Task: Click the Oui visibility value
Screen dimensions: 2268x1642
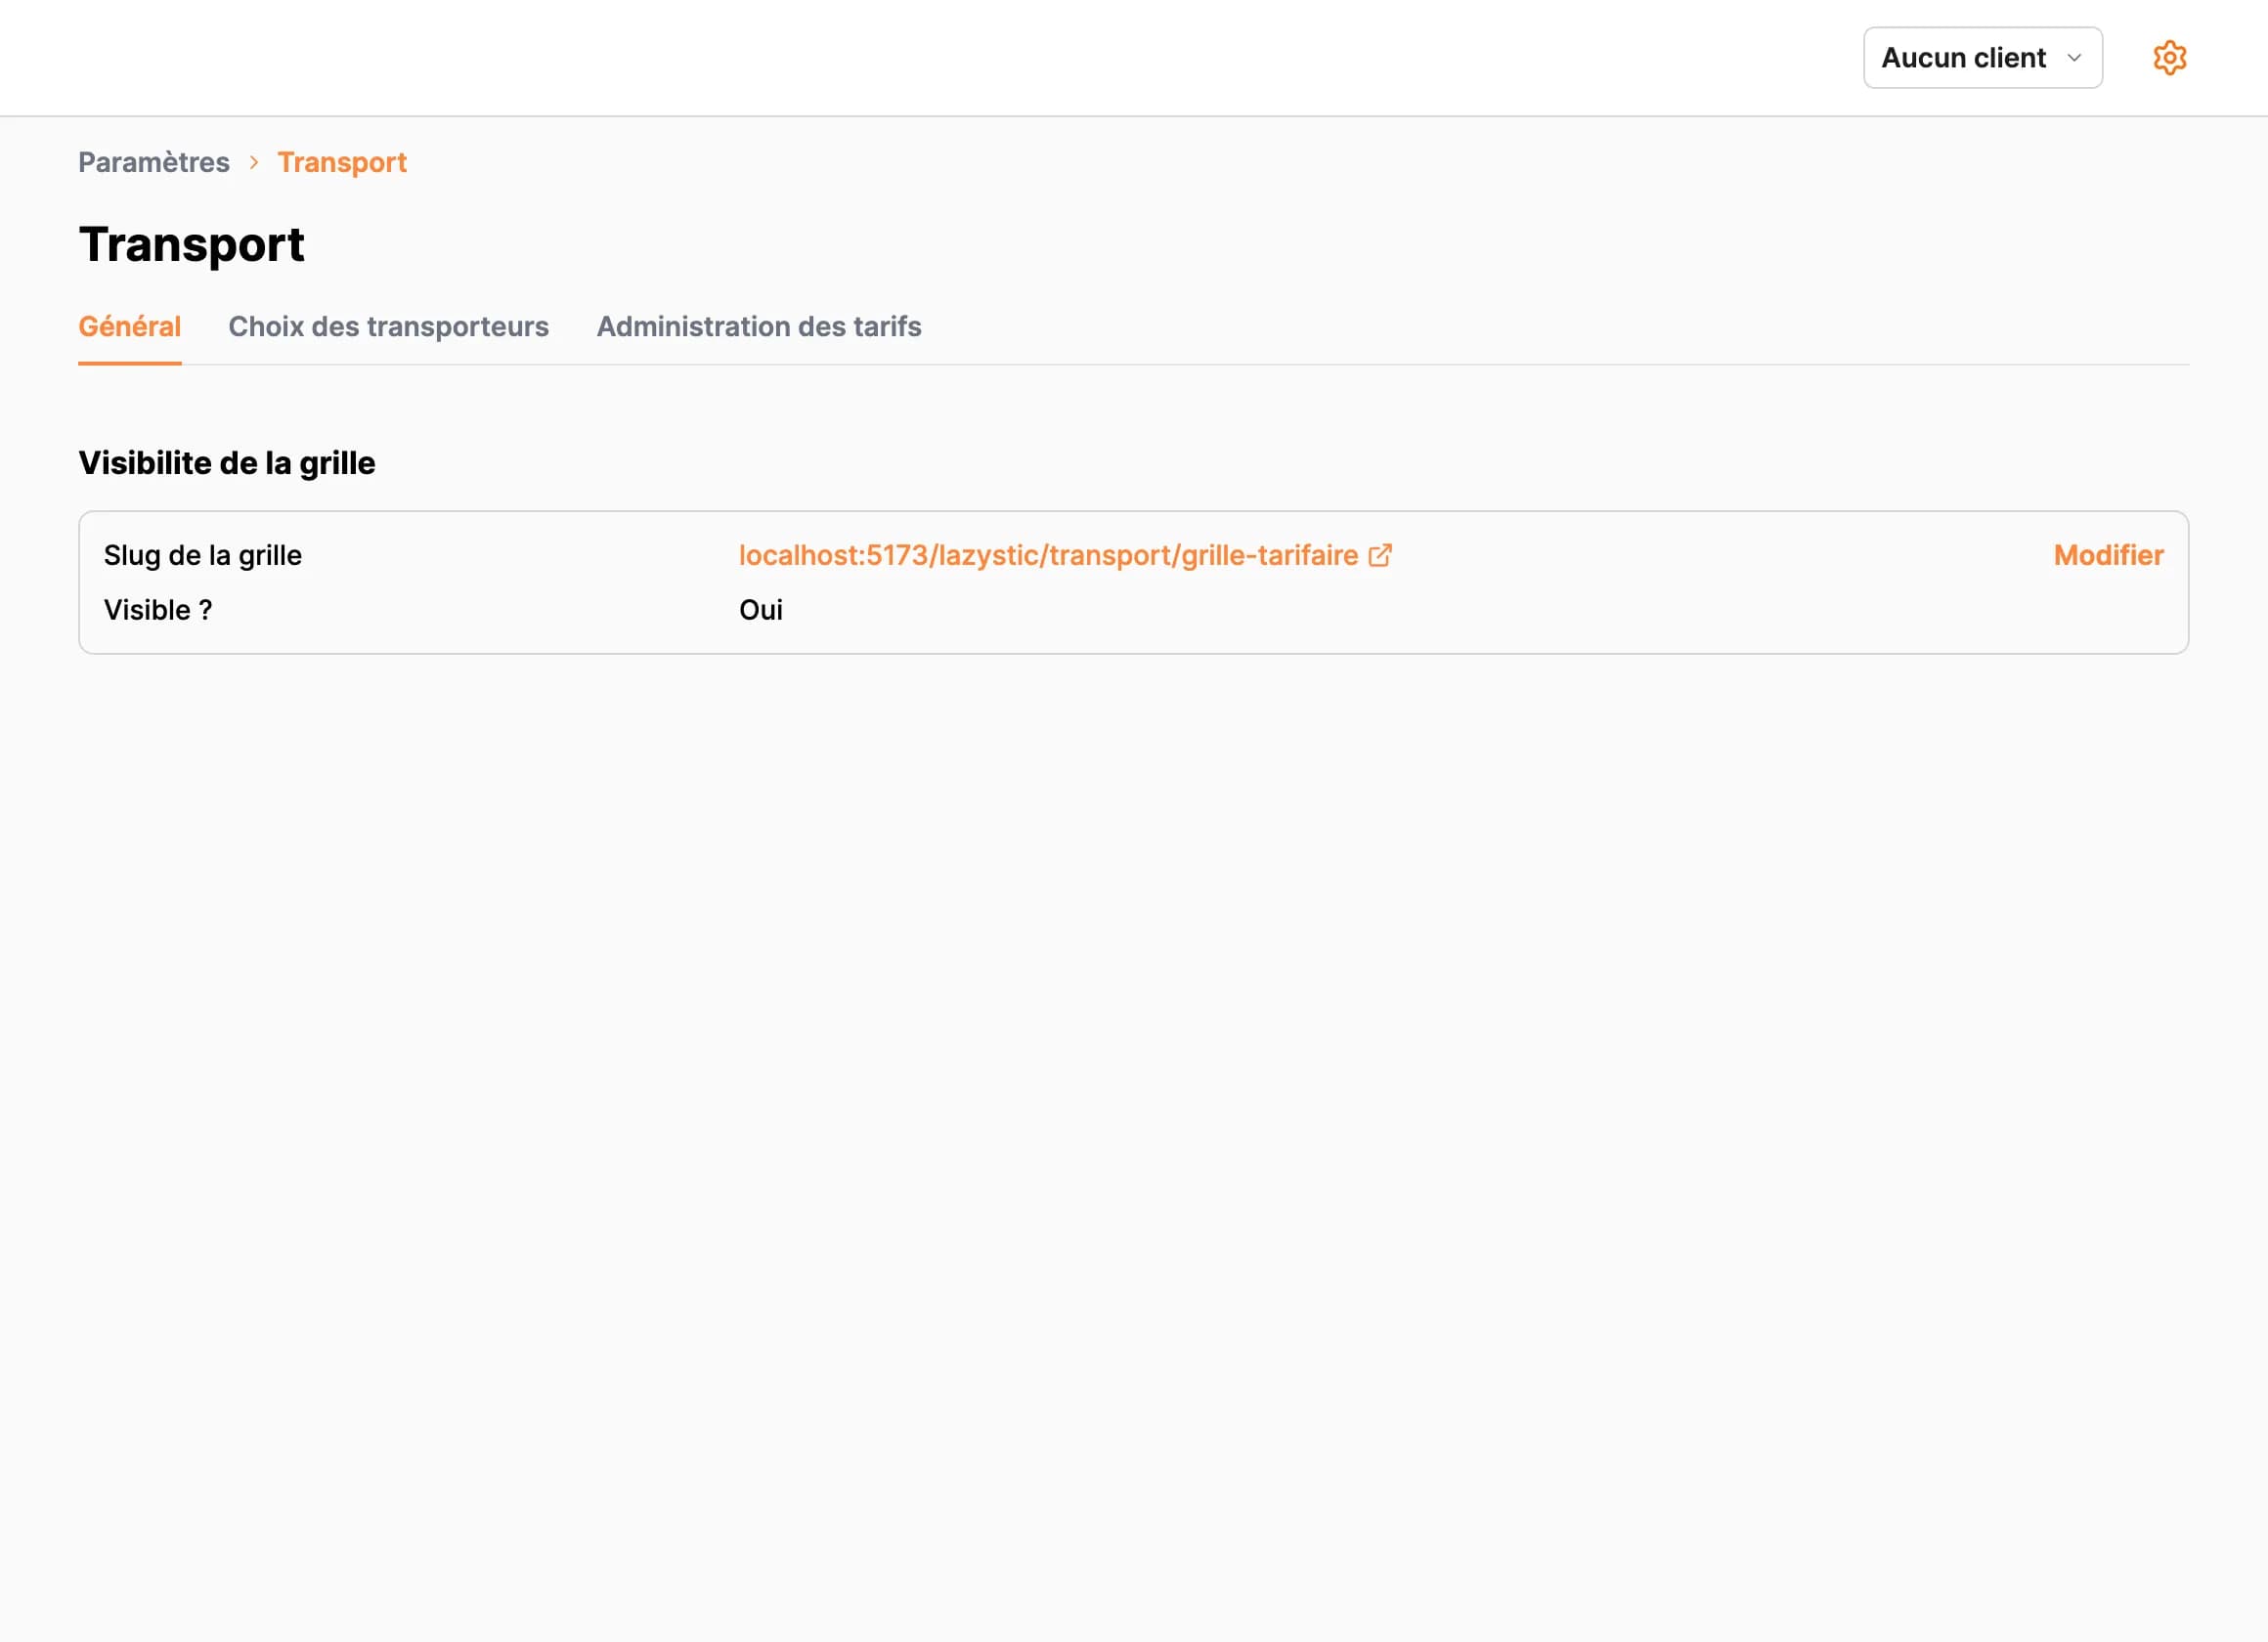Action: [x=760, y=610]
